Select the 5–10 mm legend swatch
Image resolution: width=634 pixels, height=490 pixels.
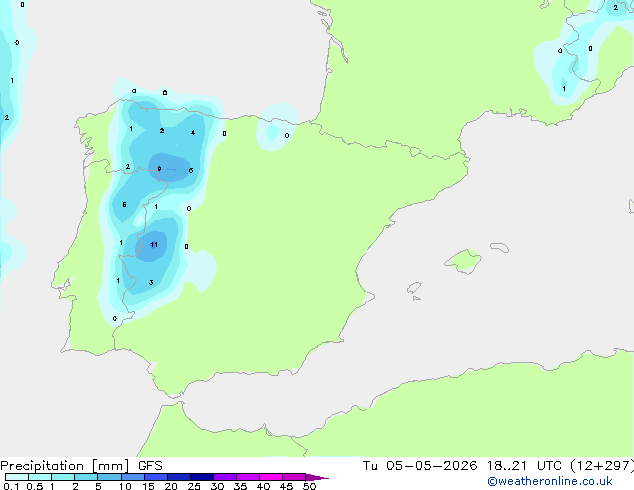click(109, 477)
